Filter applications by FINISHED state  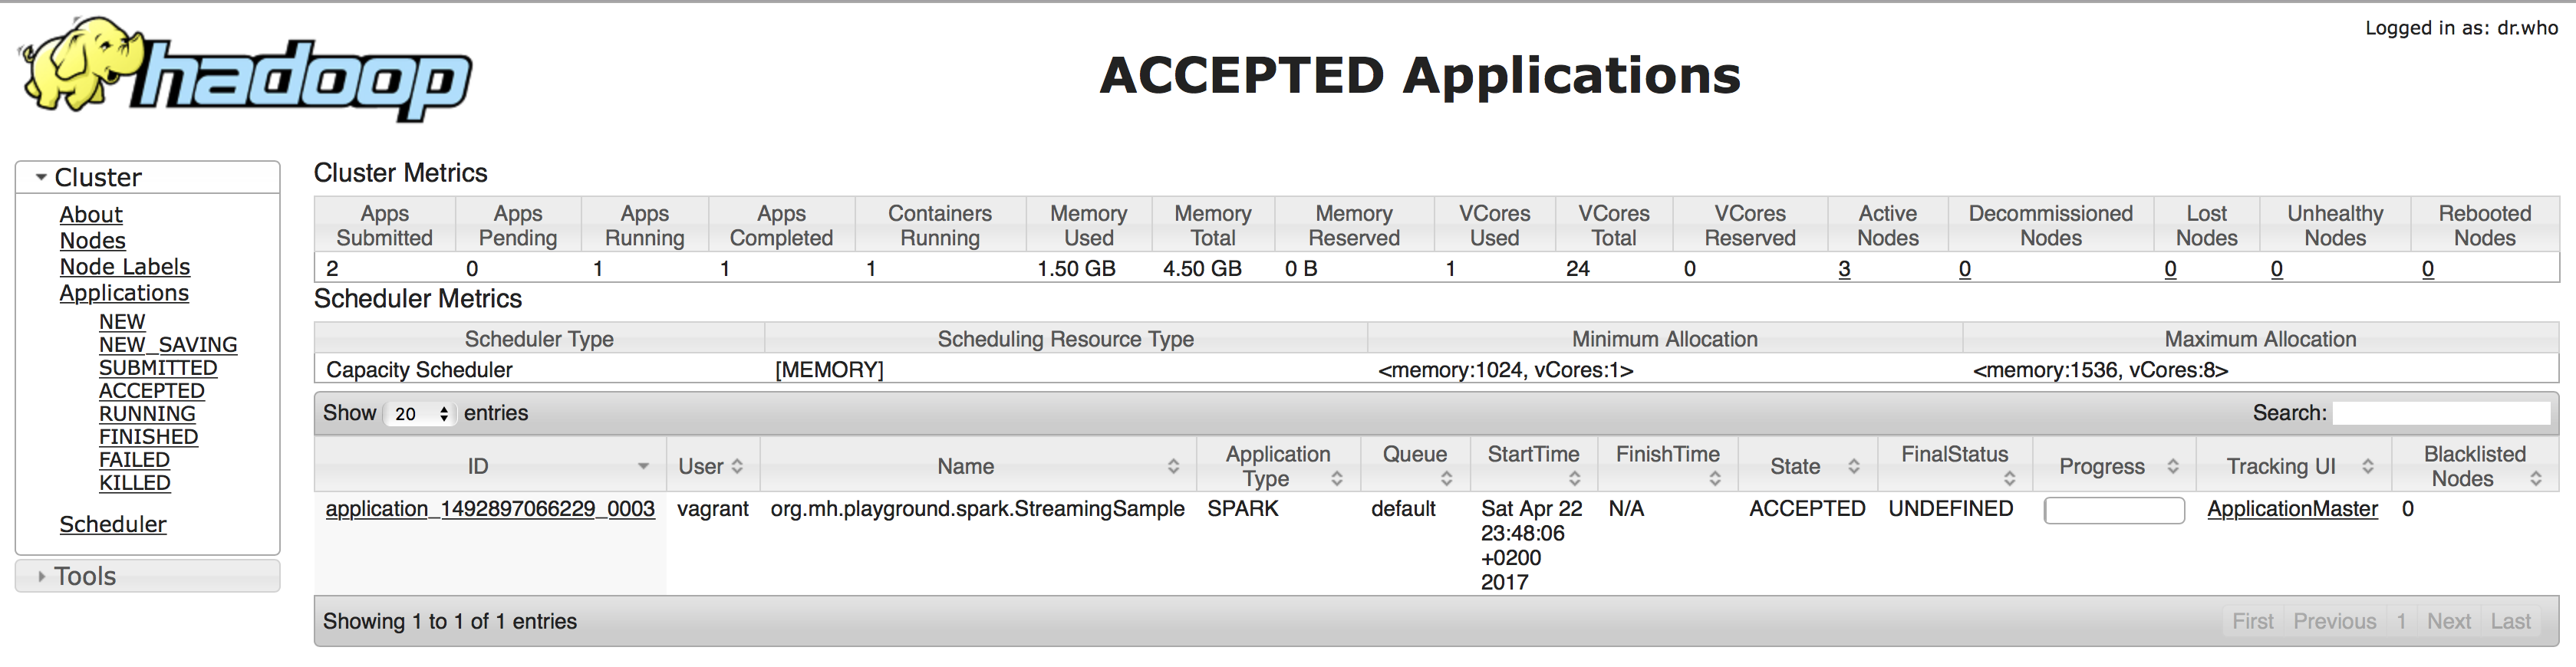coord(148,437)
